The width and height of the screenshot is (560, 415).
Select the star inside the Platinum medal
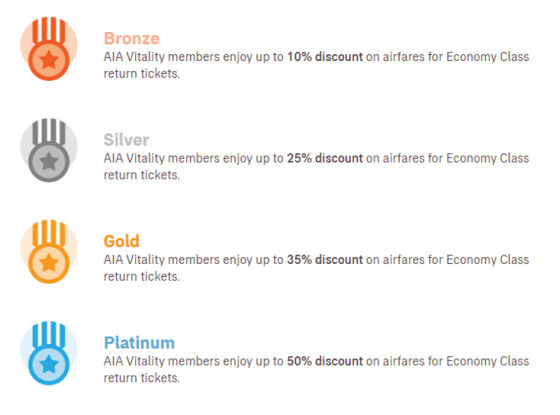(x=49, y=364)
